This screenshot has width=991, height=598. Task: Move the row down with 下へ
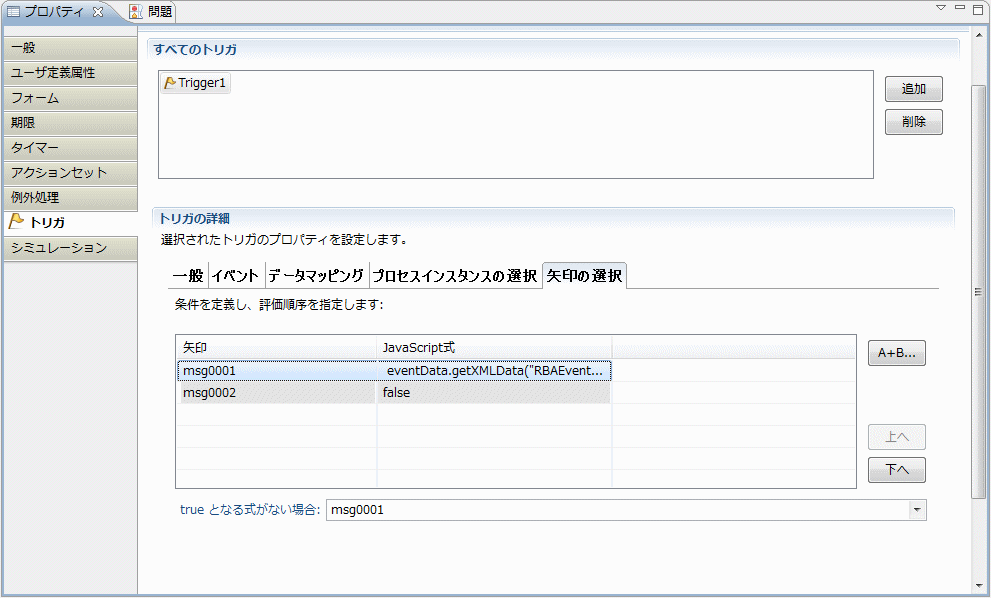[896, 470]
